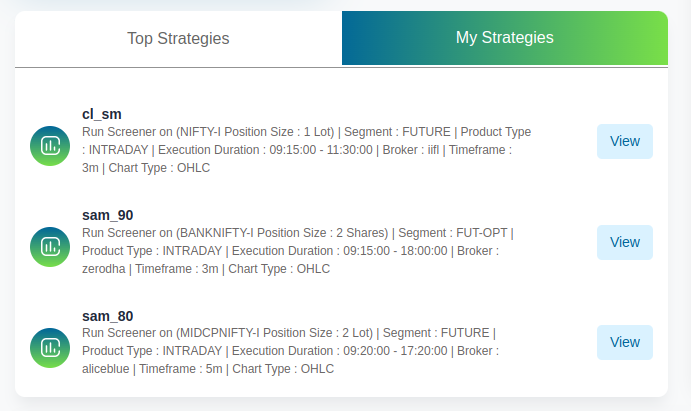The width and height of the screenshot is (691, 411).
Task: Click execution duration 09:15:00 - 11:30:00
Action: click(x=321, y=150)
